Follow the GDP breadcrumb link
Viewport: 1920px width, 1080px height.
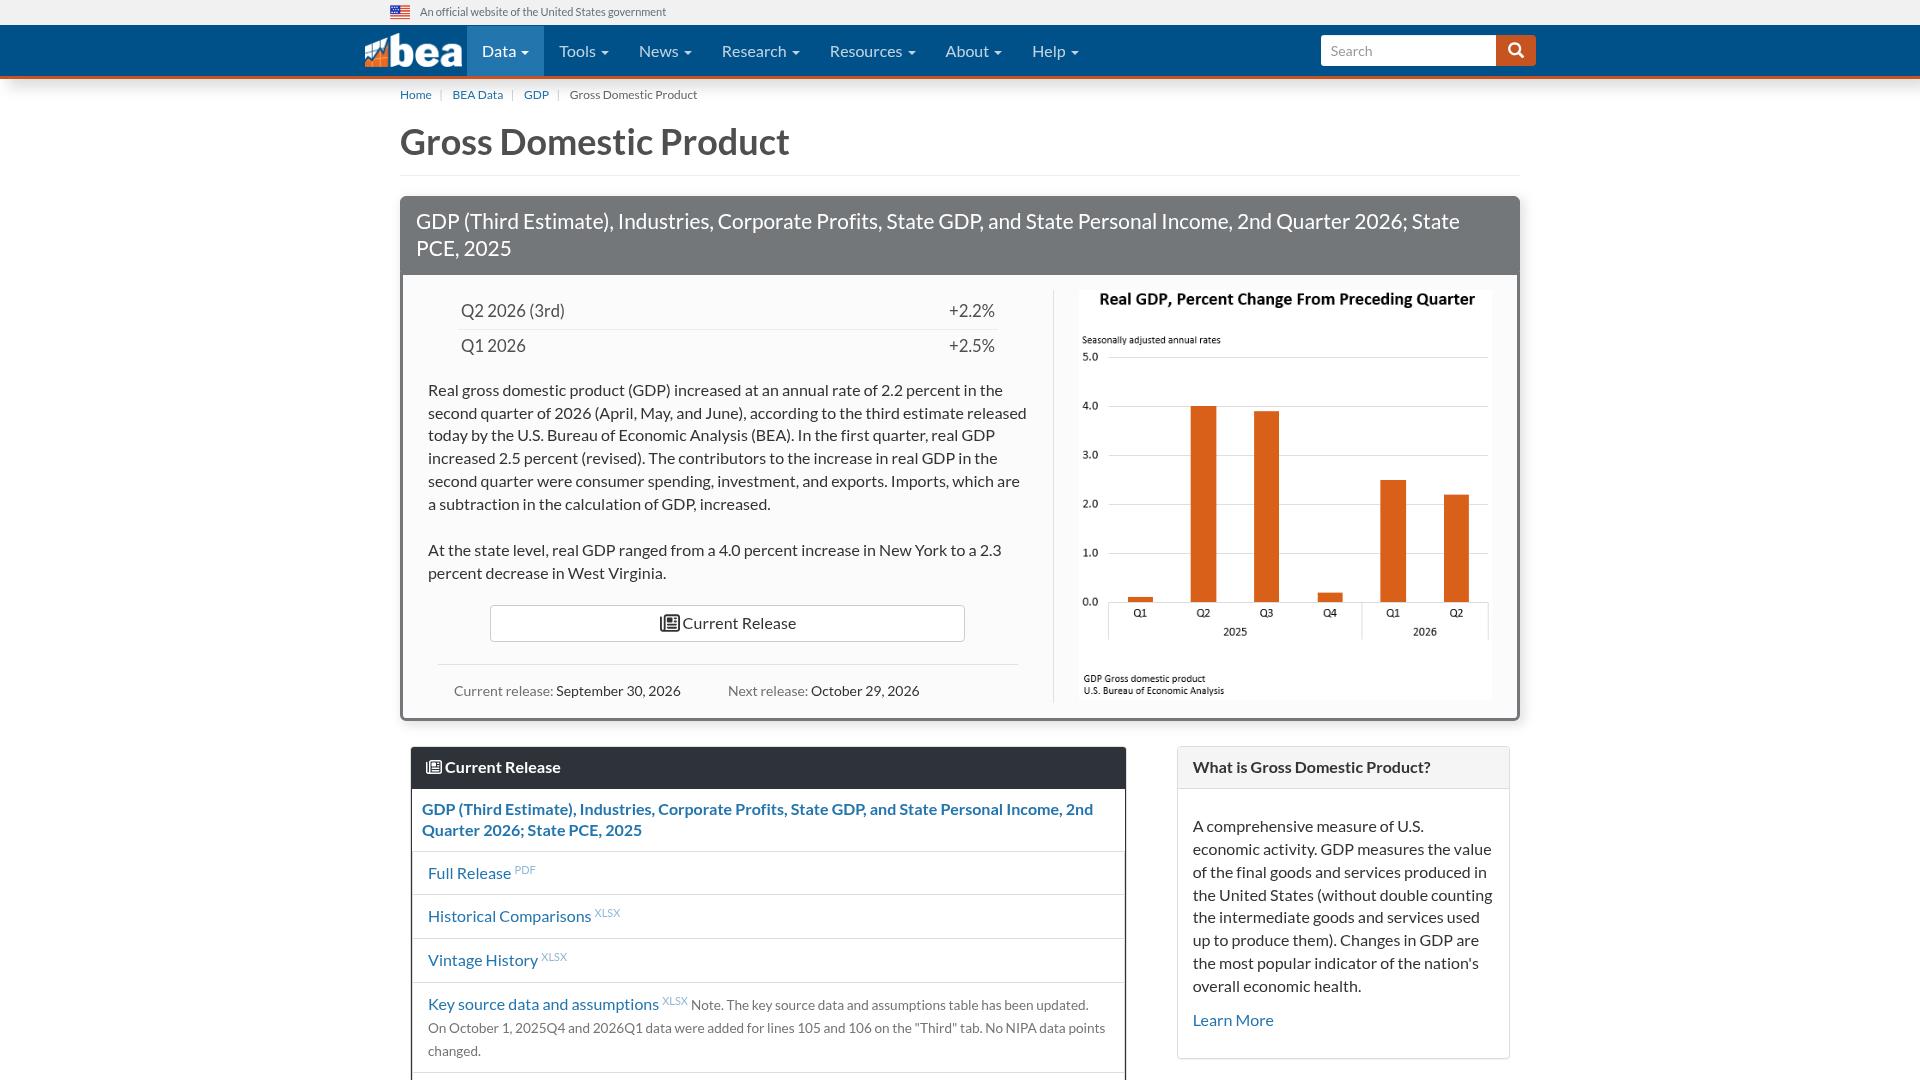tap(536, 95)
